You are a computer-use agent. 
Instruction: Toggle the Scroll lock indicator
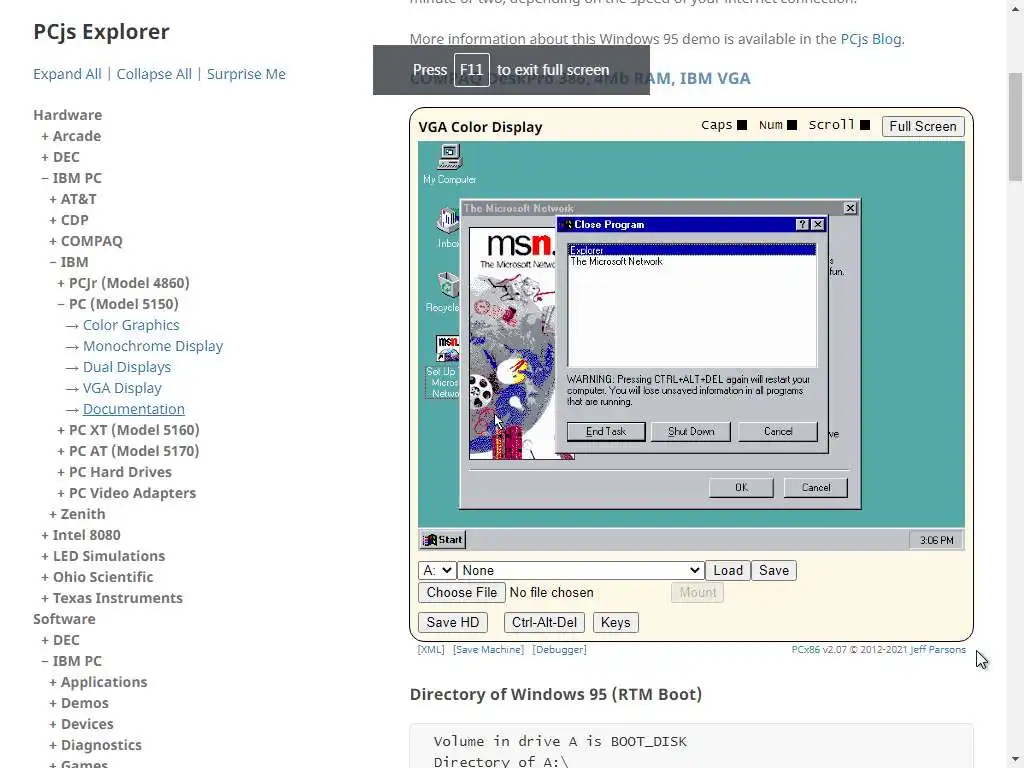click(865, 125)
